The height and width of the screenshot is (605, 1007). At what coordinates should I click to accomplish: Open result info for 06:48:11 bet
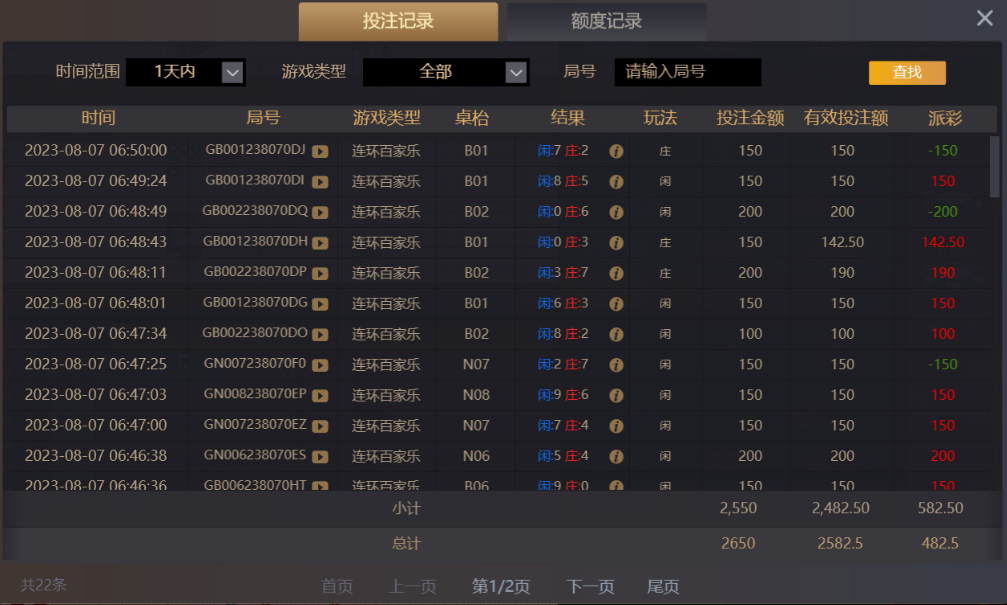616,274
